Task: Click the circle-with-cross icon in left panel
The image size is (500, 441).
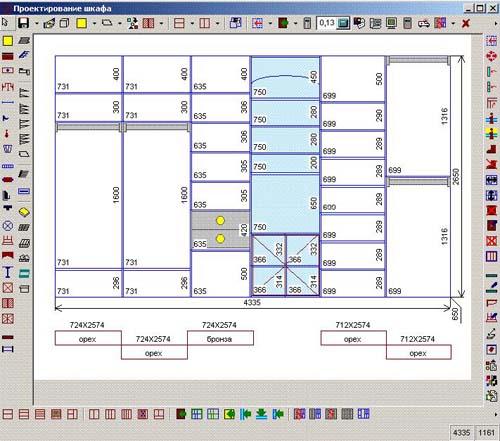Action: (x=8, y=226)
